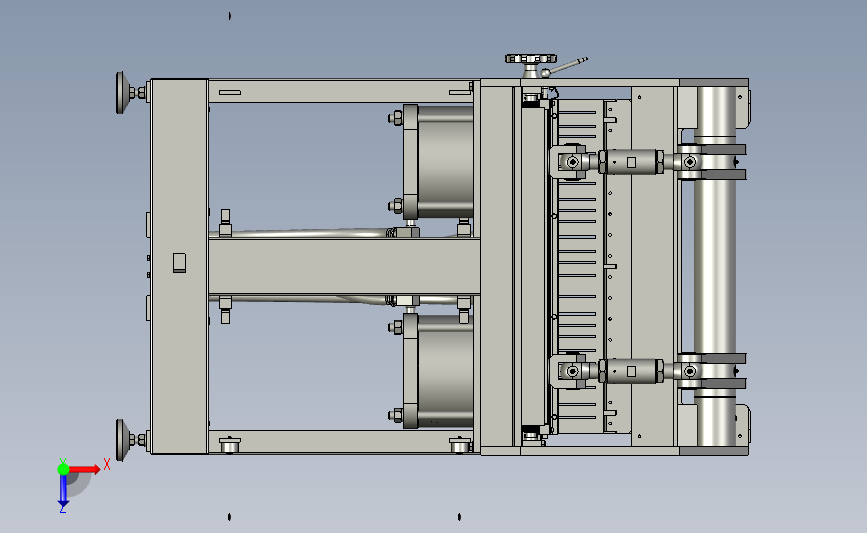This screenshot has height=533, width=867.
Task: Select the handwheel knob atop the machine
Action: tap(531, 59)
